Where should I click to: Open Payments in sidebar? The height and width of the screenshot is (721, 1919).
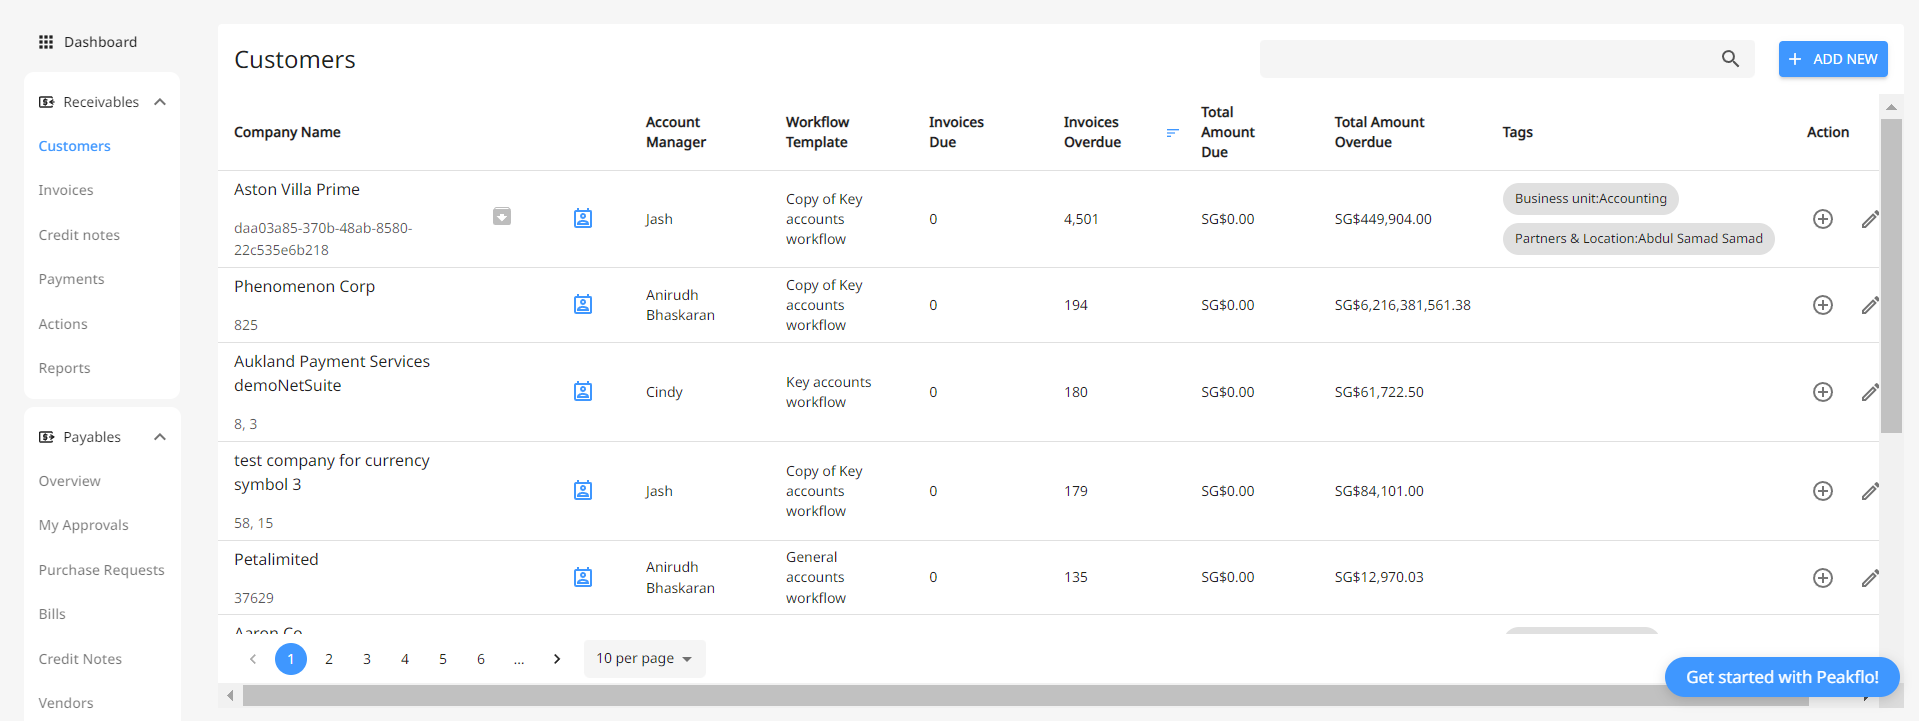click(71, 279)
